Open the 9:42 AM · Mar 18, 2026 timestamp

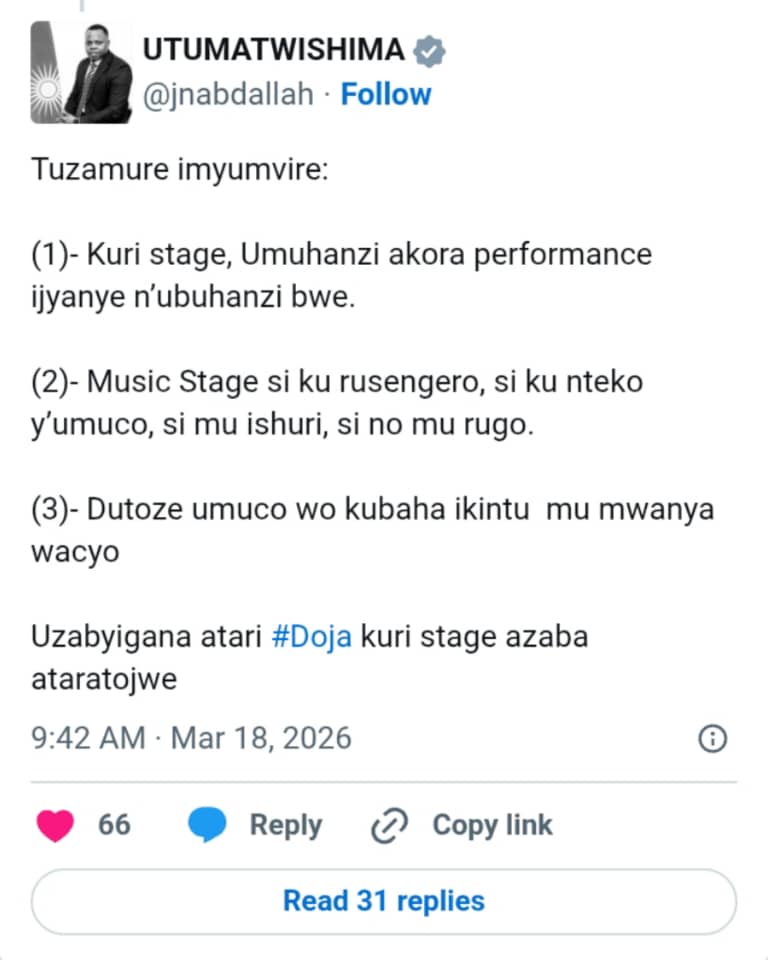pos(192,739)
